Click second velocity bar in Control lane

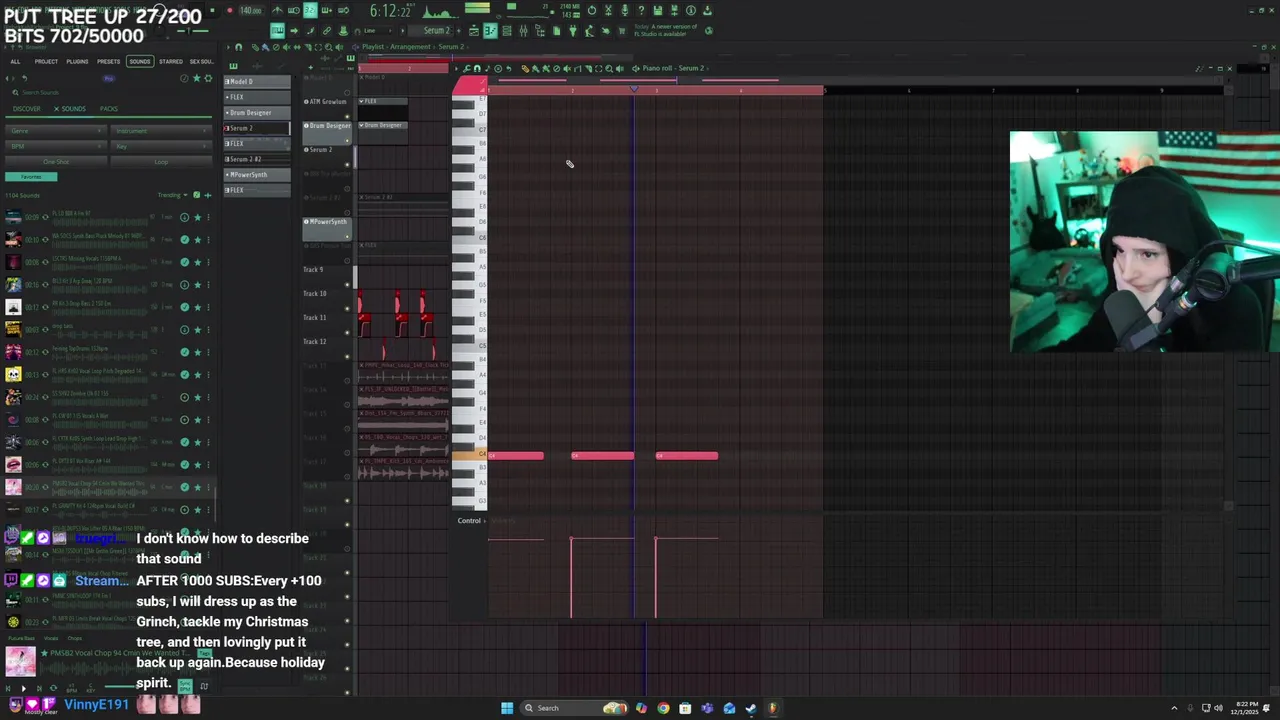(x=571, y=577)
